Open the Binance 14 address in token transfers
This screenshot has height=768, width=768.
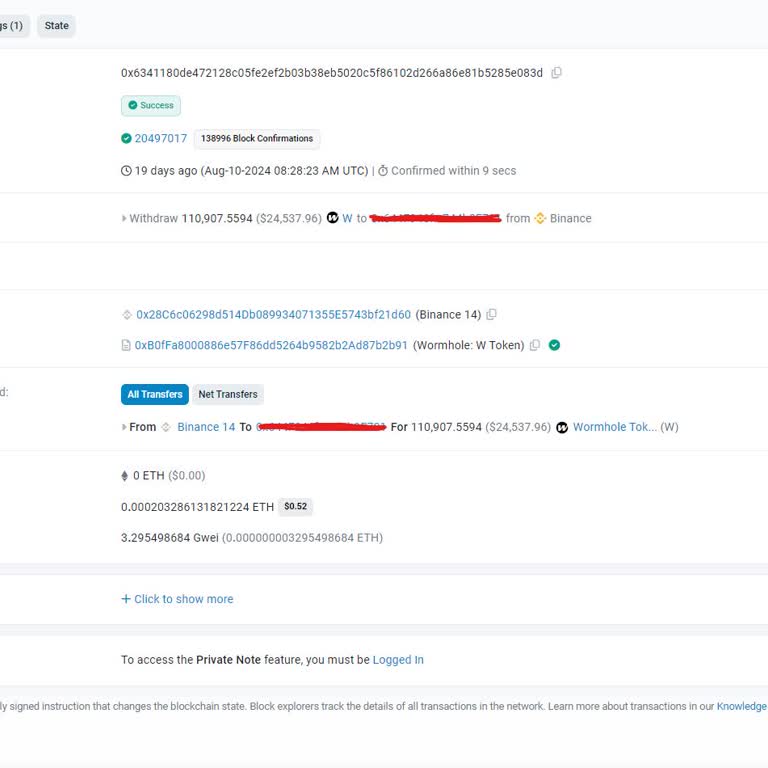tap(206, 427)
